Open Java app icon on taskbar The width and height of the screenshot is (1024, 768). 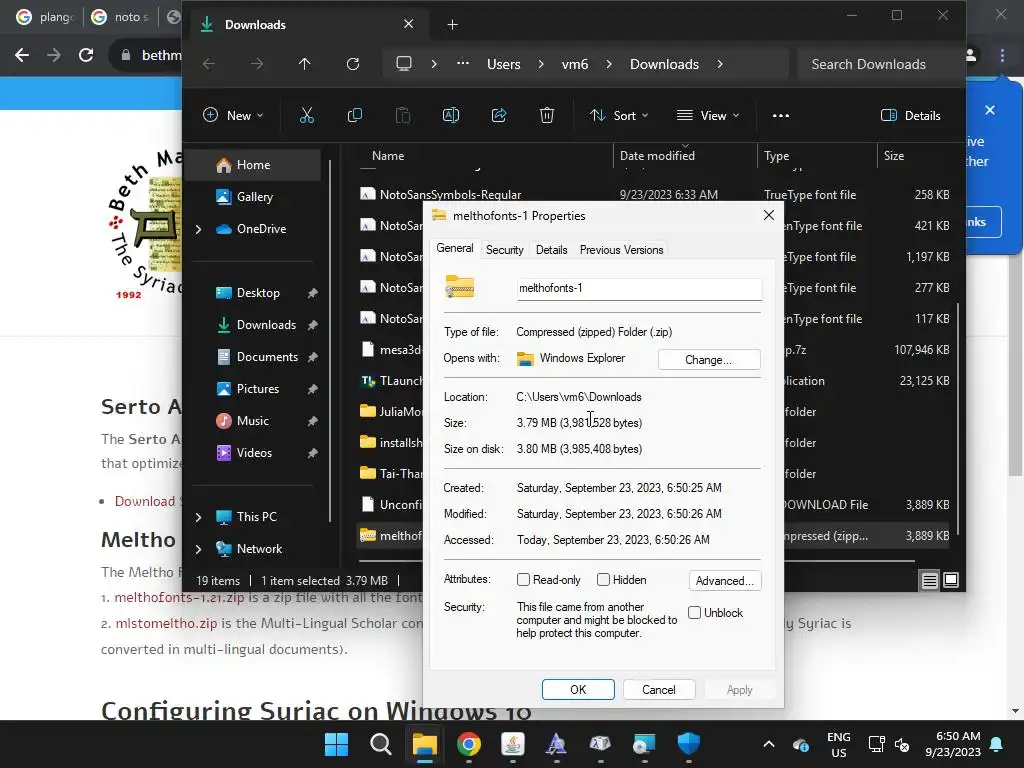[513, 744]
